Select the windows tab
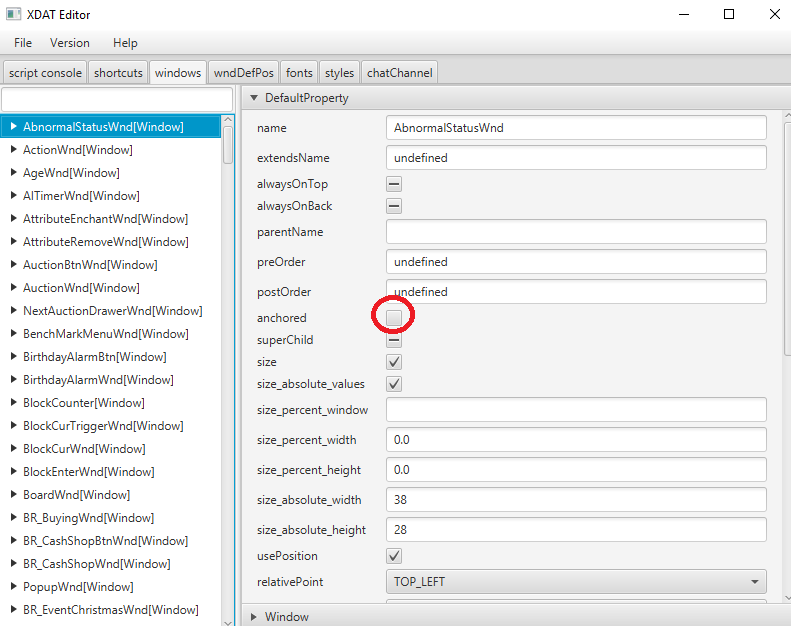The width and height of the screenshot is (791, 626). 178,73
